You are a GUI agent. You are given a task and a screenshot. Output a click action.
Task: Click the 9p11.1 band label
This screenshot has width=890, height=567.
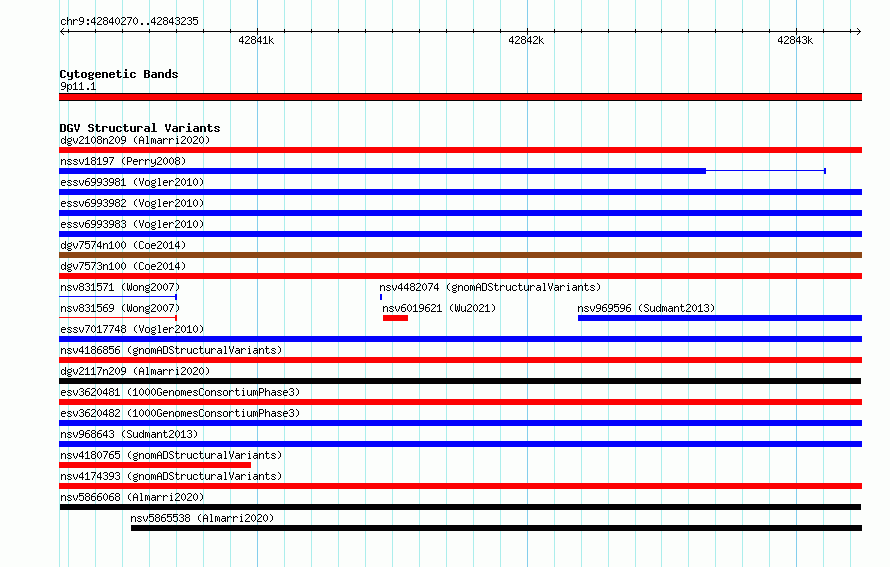point(78,86)
